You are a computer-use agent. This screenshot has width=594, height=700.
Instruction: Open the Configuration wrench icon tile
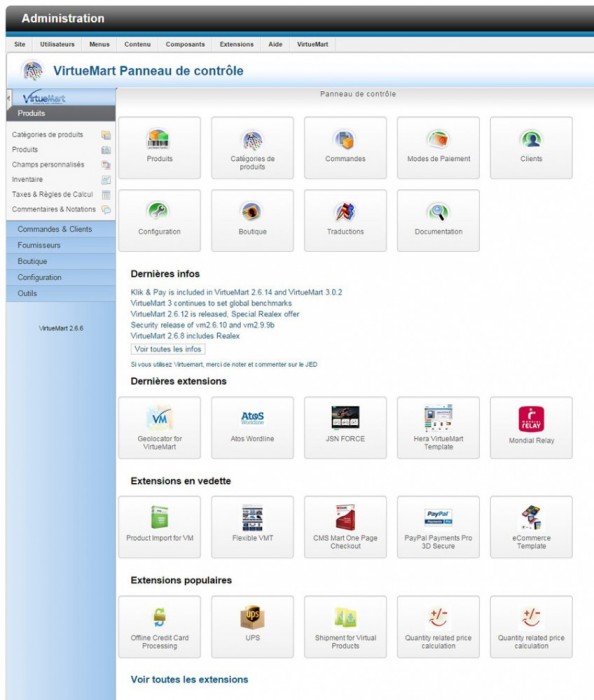(x=159, y=221)
